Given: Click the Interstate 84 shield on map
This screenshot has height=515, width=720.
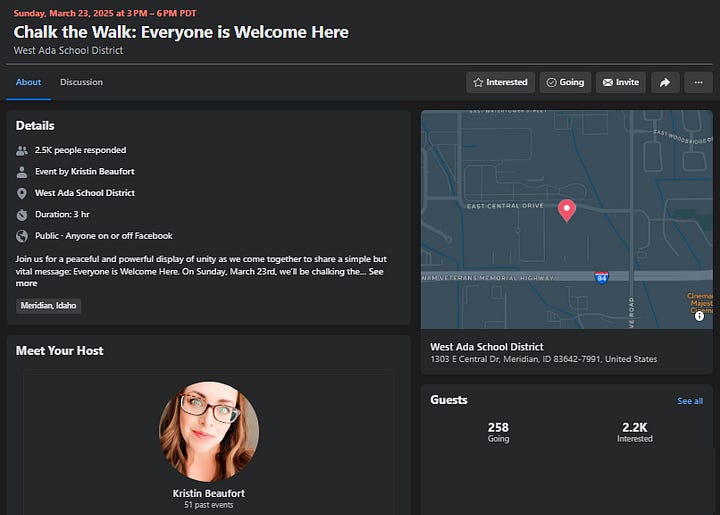Looking at the screenshot, I should coord(602,277).
